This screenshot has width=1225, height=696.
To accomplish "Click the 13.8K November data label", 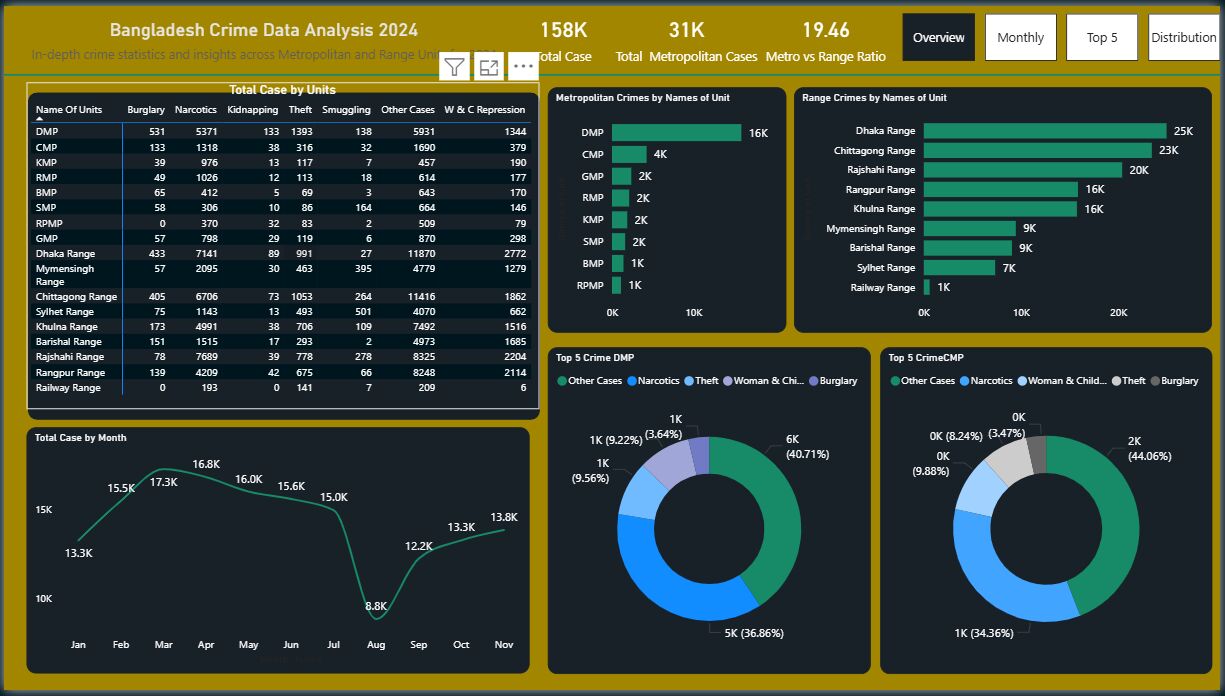I will (x=504, y=517).
